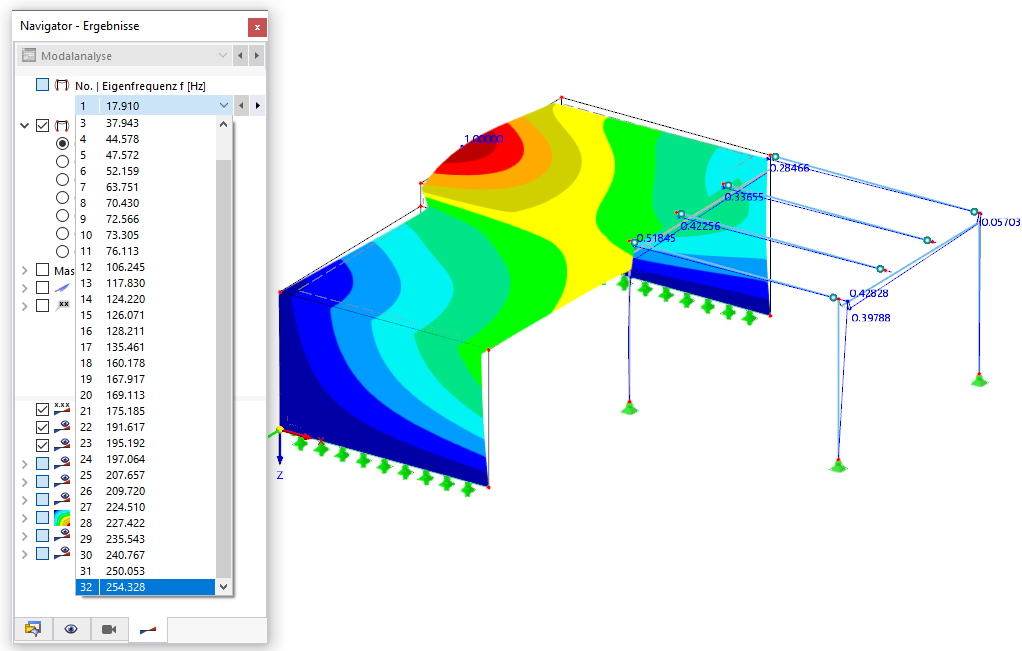Click the rainbow isosurface icon

click(x=62, y=517)
